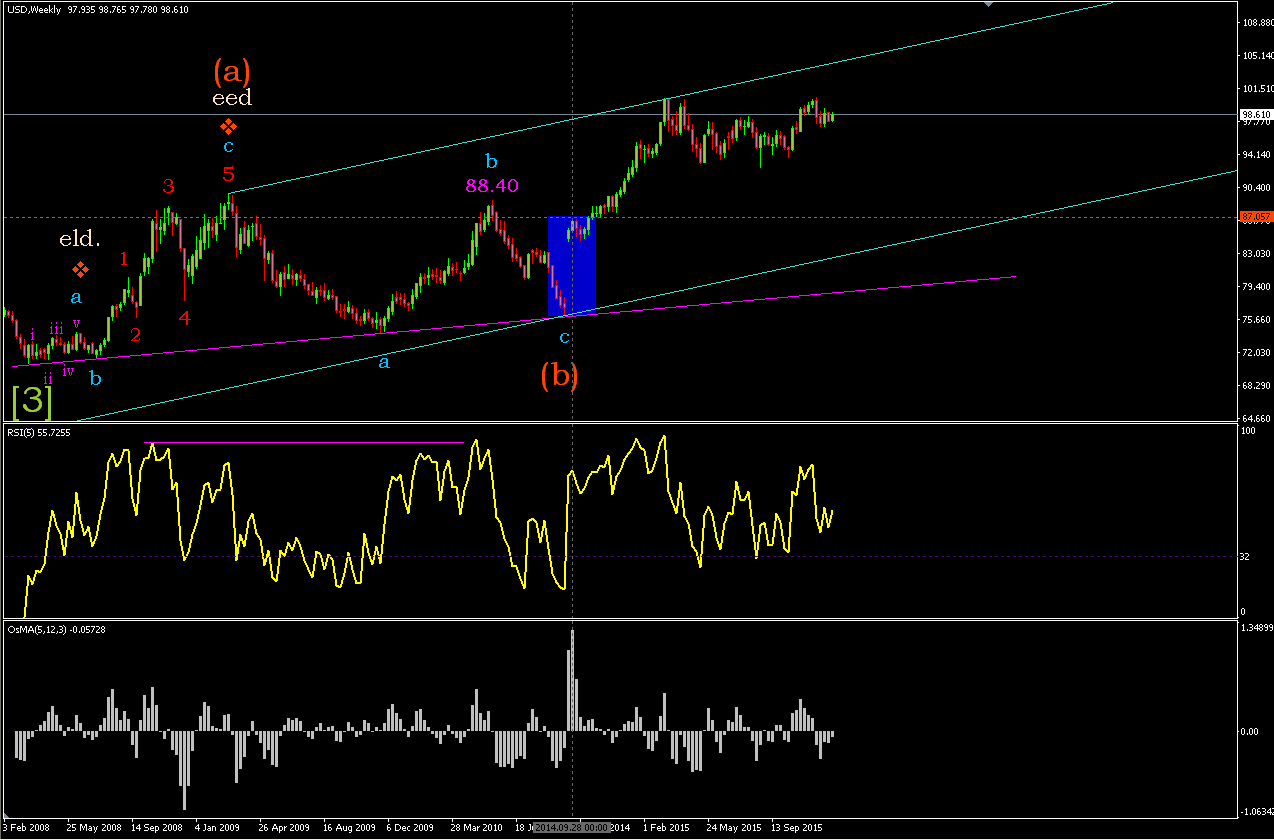Click the 72.030 price scale value
1274x840 pixels.
pos(1255,352)
